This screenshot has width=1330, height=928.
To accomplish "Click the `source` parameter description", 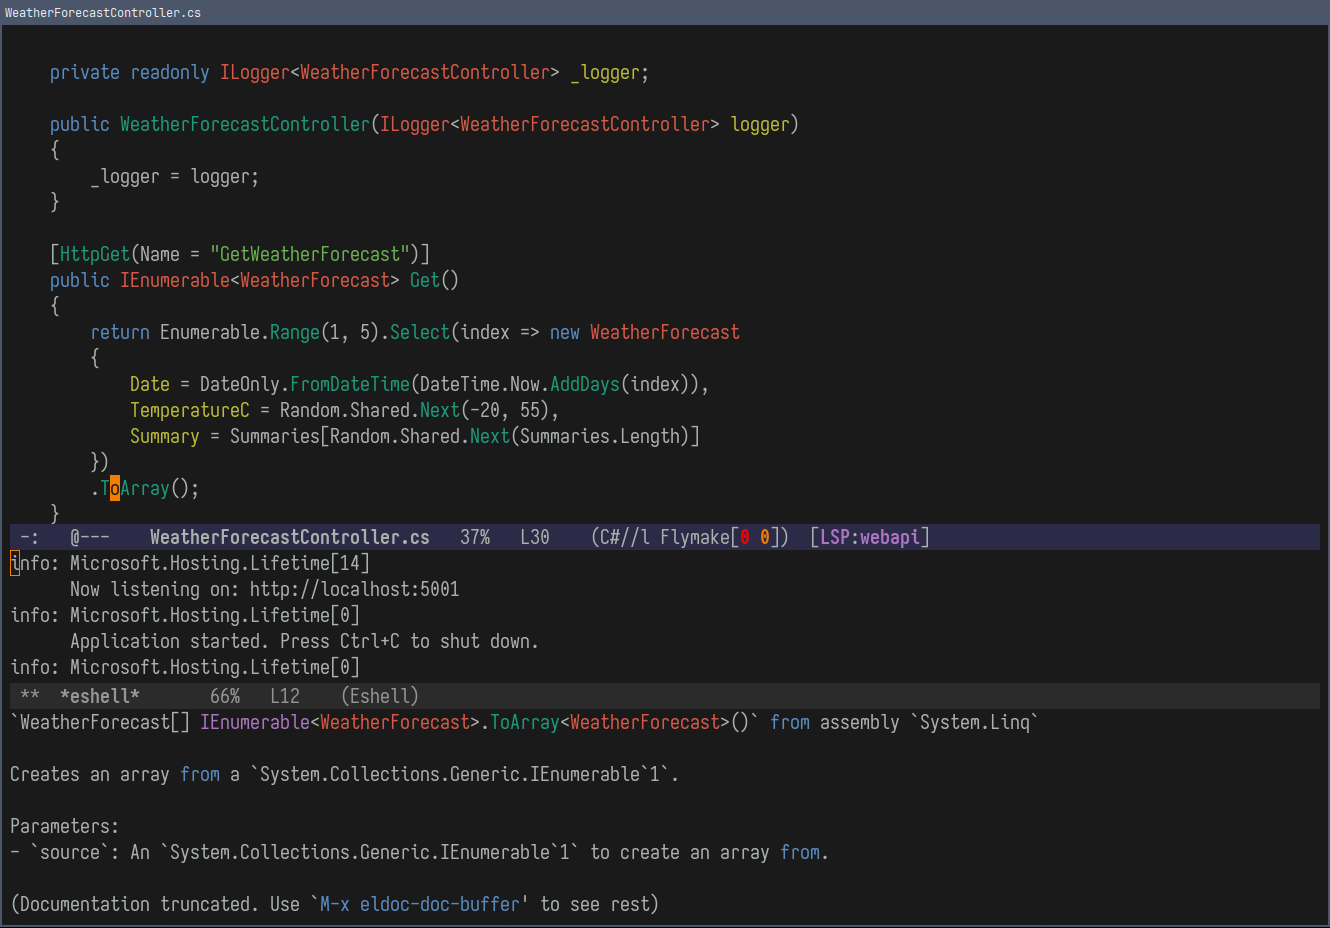I will [420, 852].
